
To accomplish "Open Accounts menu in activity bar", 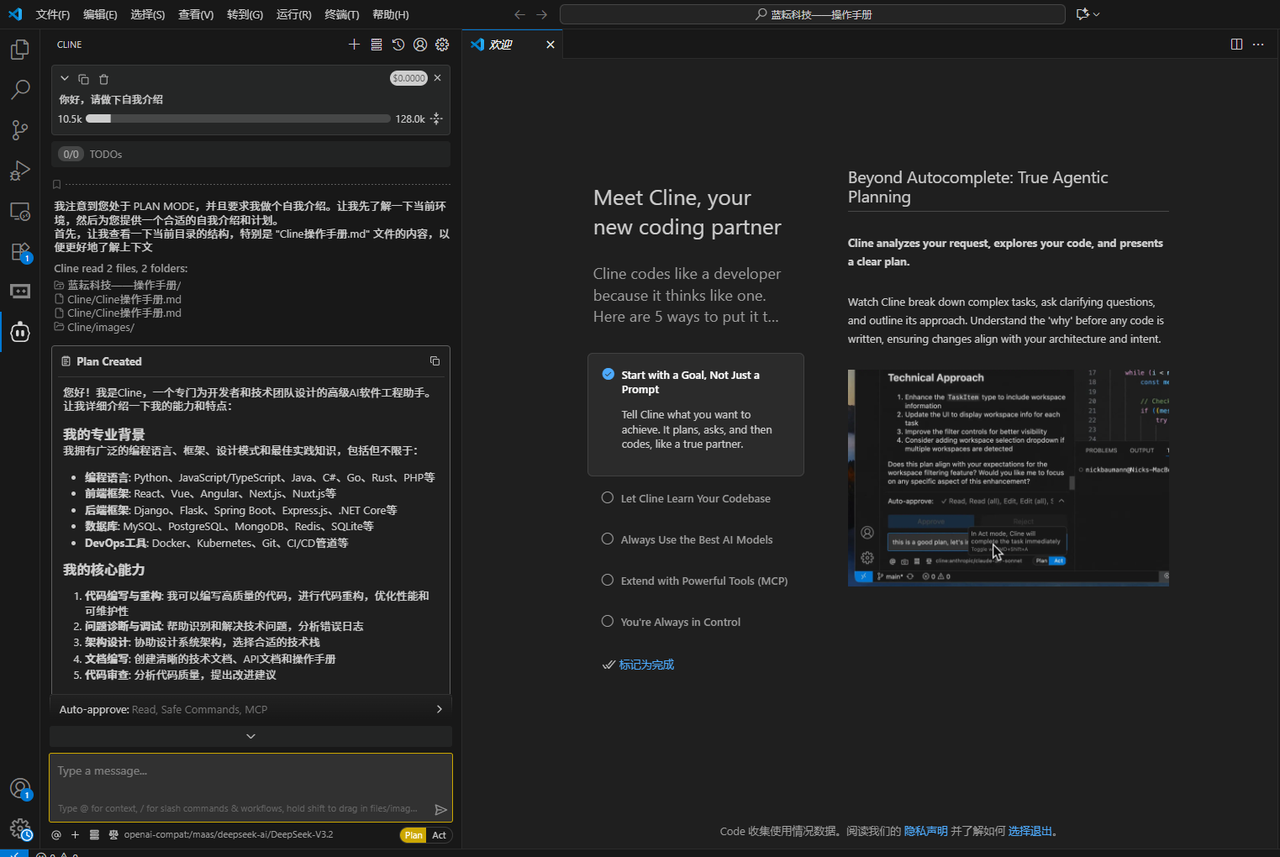I will click(x=20, y=789).
